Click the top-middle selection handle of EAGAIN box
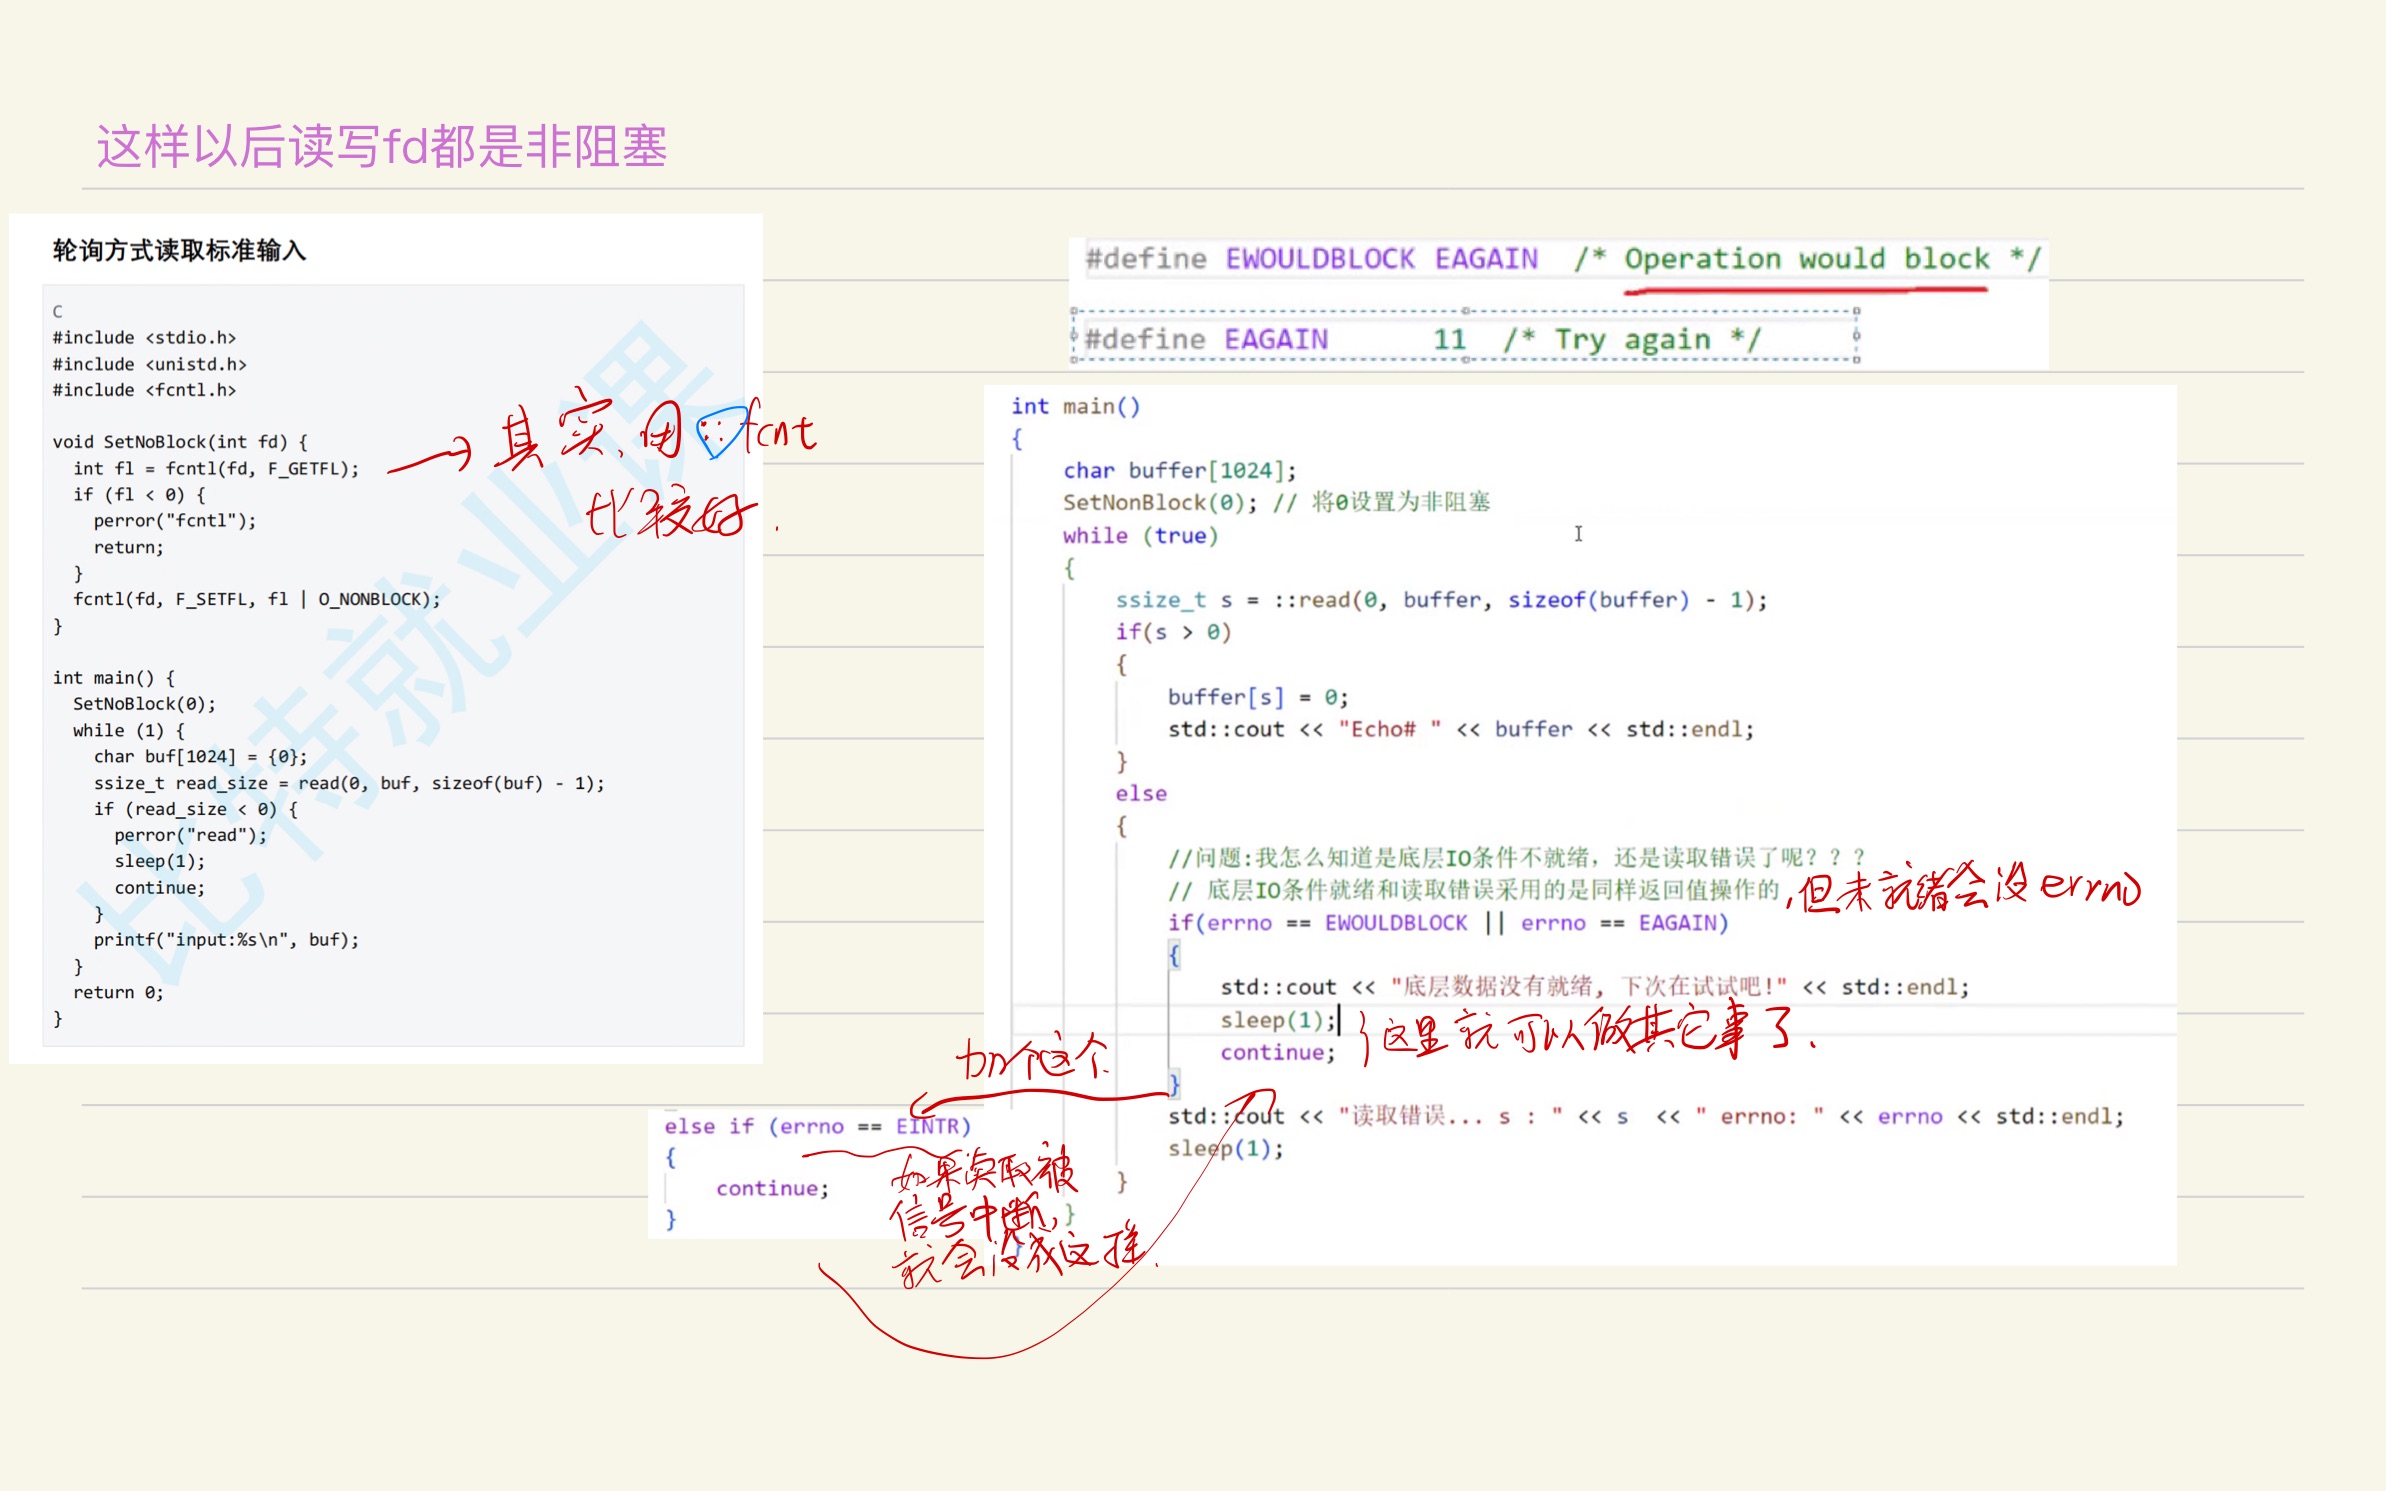Image resolution: width=2386 pixels, height=1491 pixels. (x=1465, y=311)
